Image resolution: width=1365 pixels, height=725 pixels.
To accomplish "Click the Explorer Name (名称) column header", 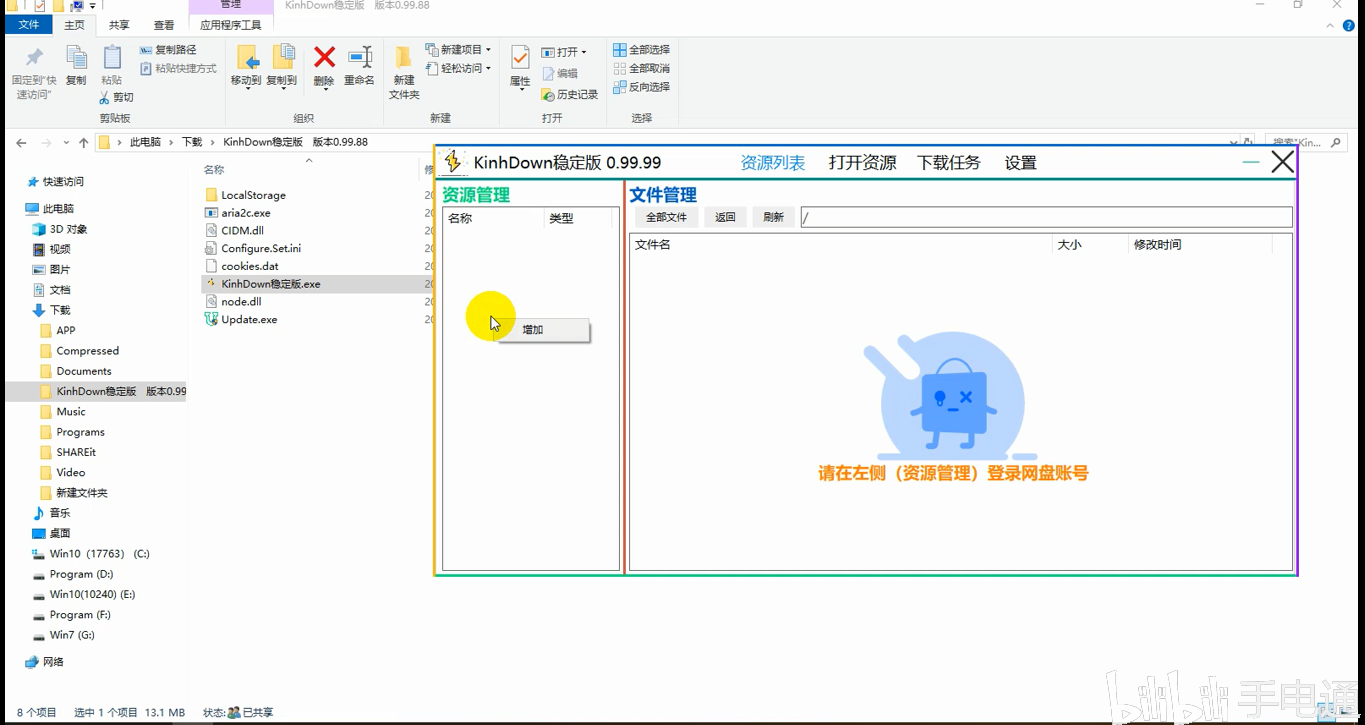I will (310, 170).
